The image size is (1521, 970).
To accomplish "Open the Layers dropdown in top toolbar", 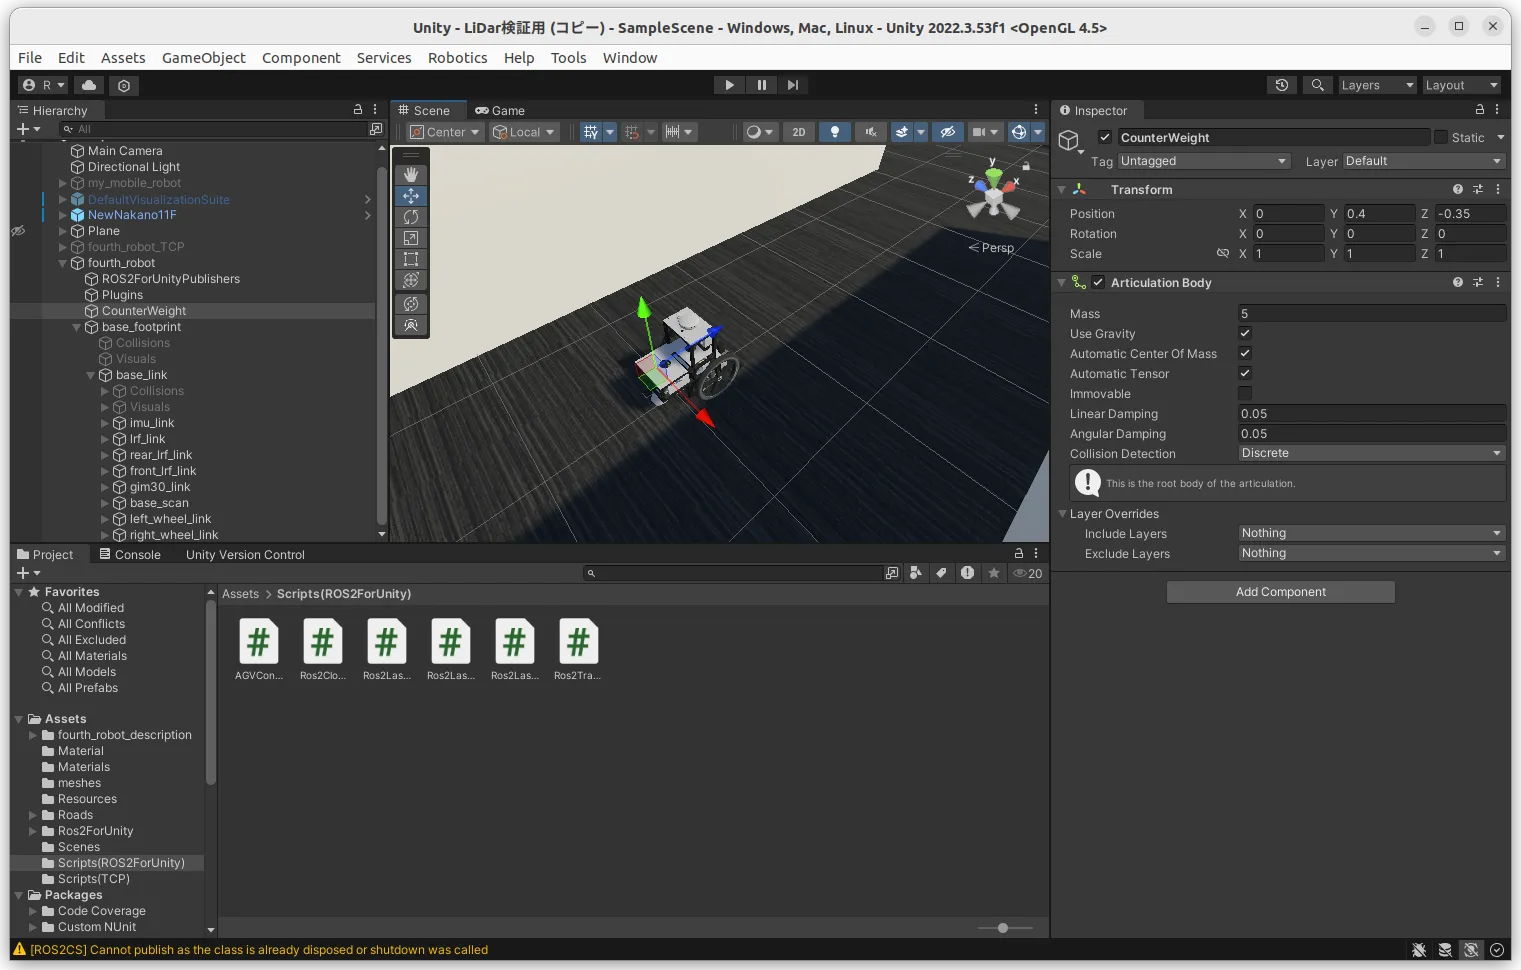I will (1378, 85).
